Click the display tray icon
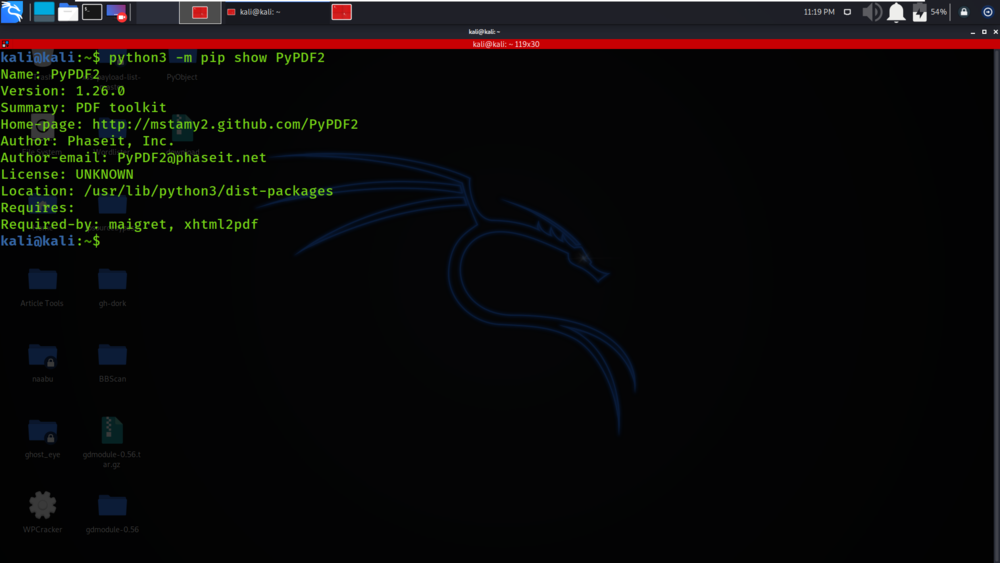Screen dimensions: 1000x563 847,11
